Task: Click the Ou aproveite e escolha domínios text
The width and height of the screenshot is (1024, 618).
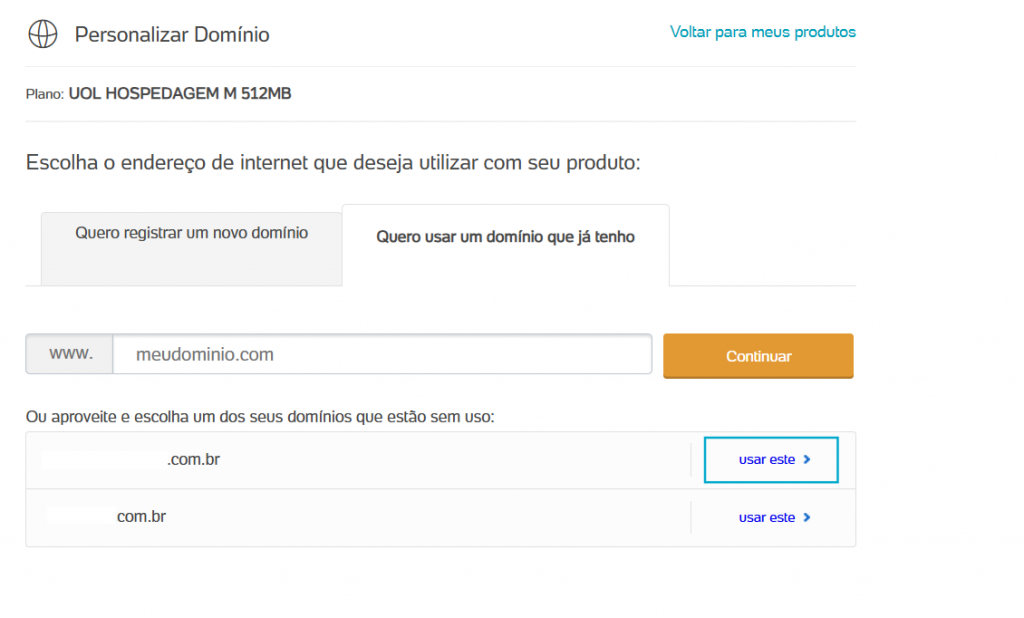Action: [260, 416]
